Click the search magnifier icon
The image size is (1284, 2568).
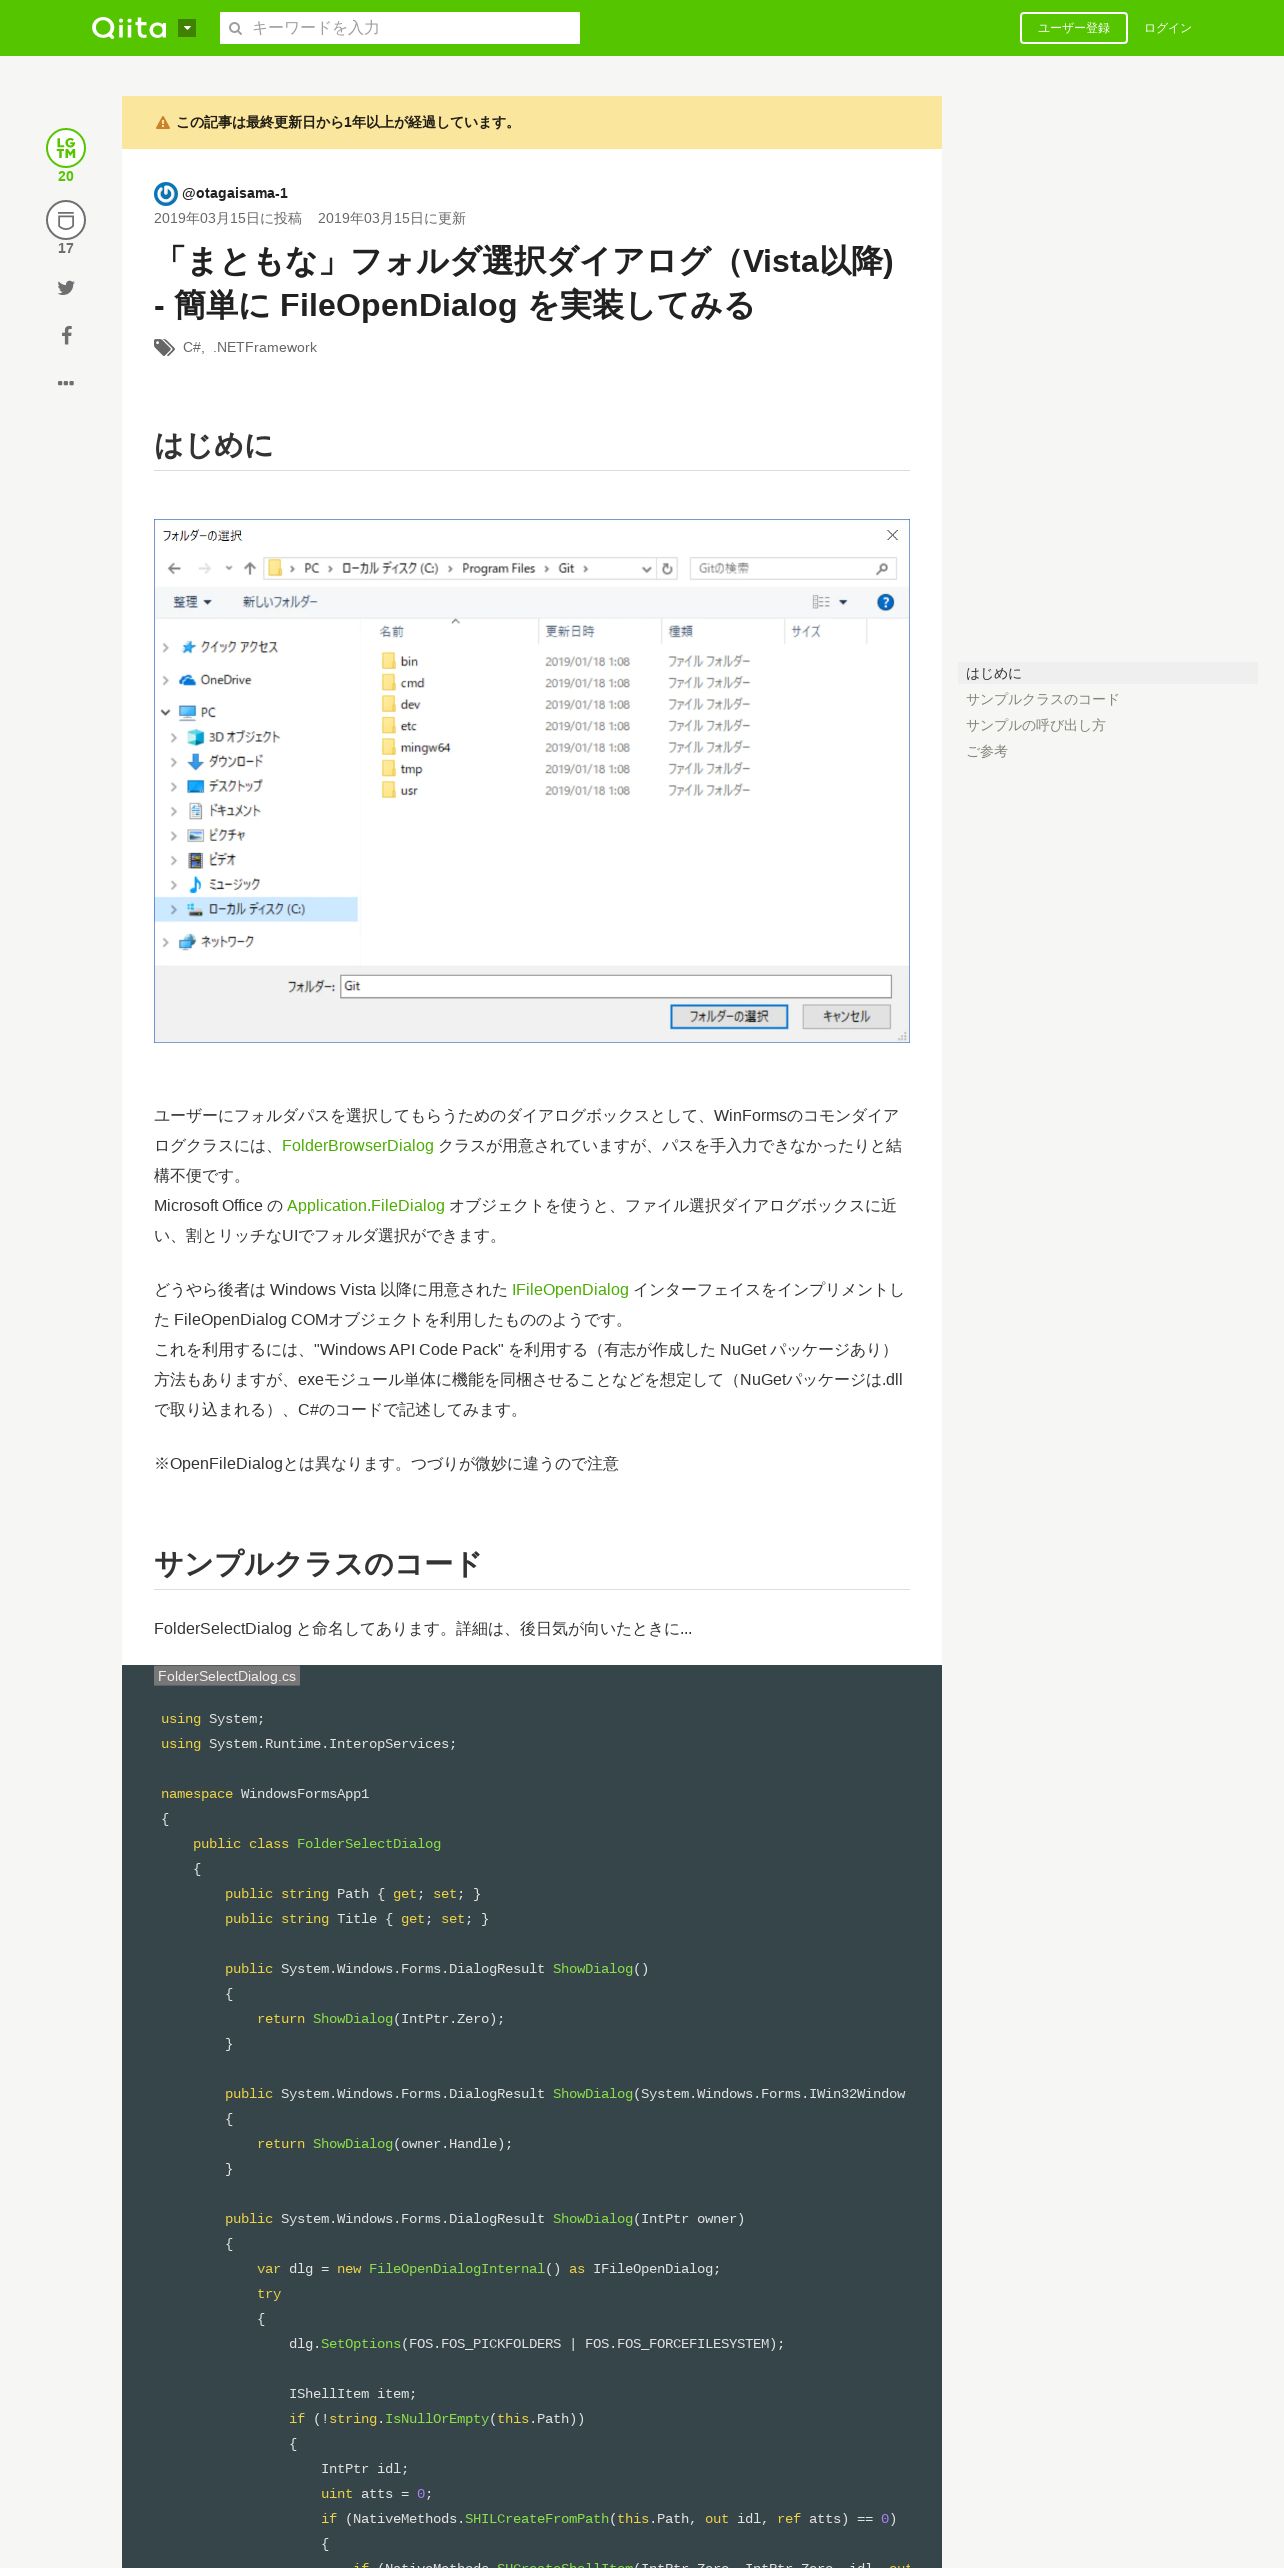click(236, 28)
